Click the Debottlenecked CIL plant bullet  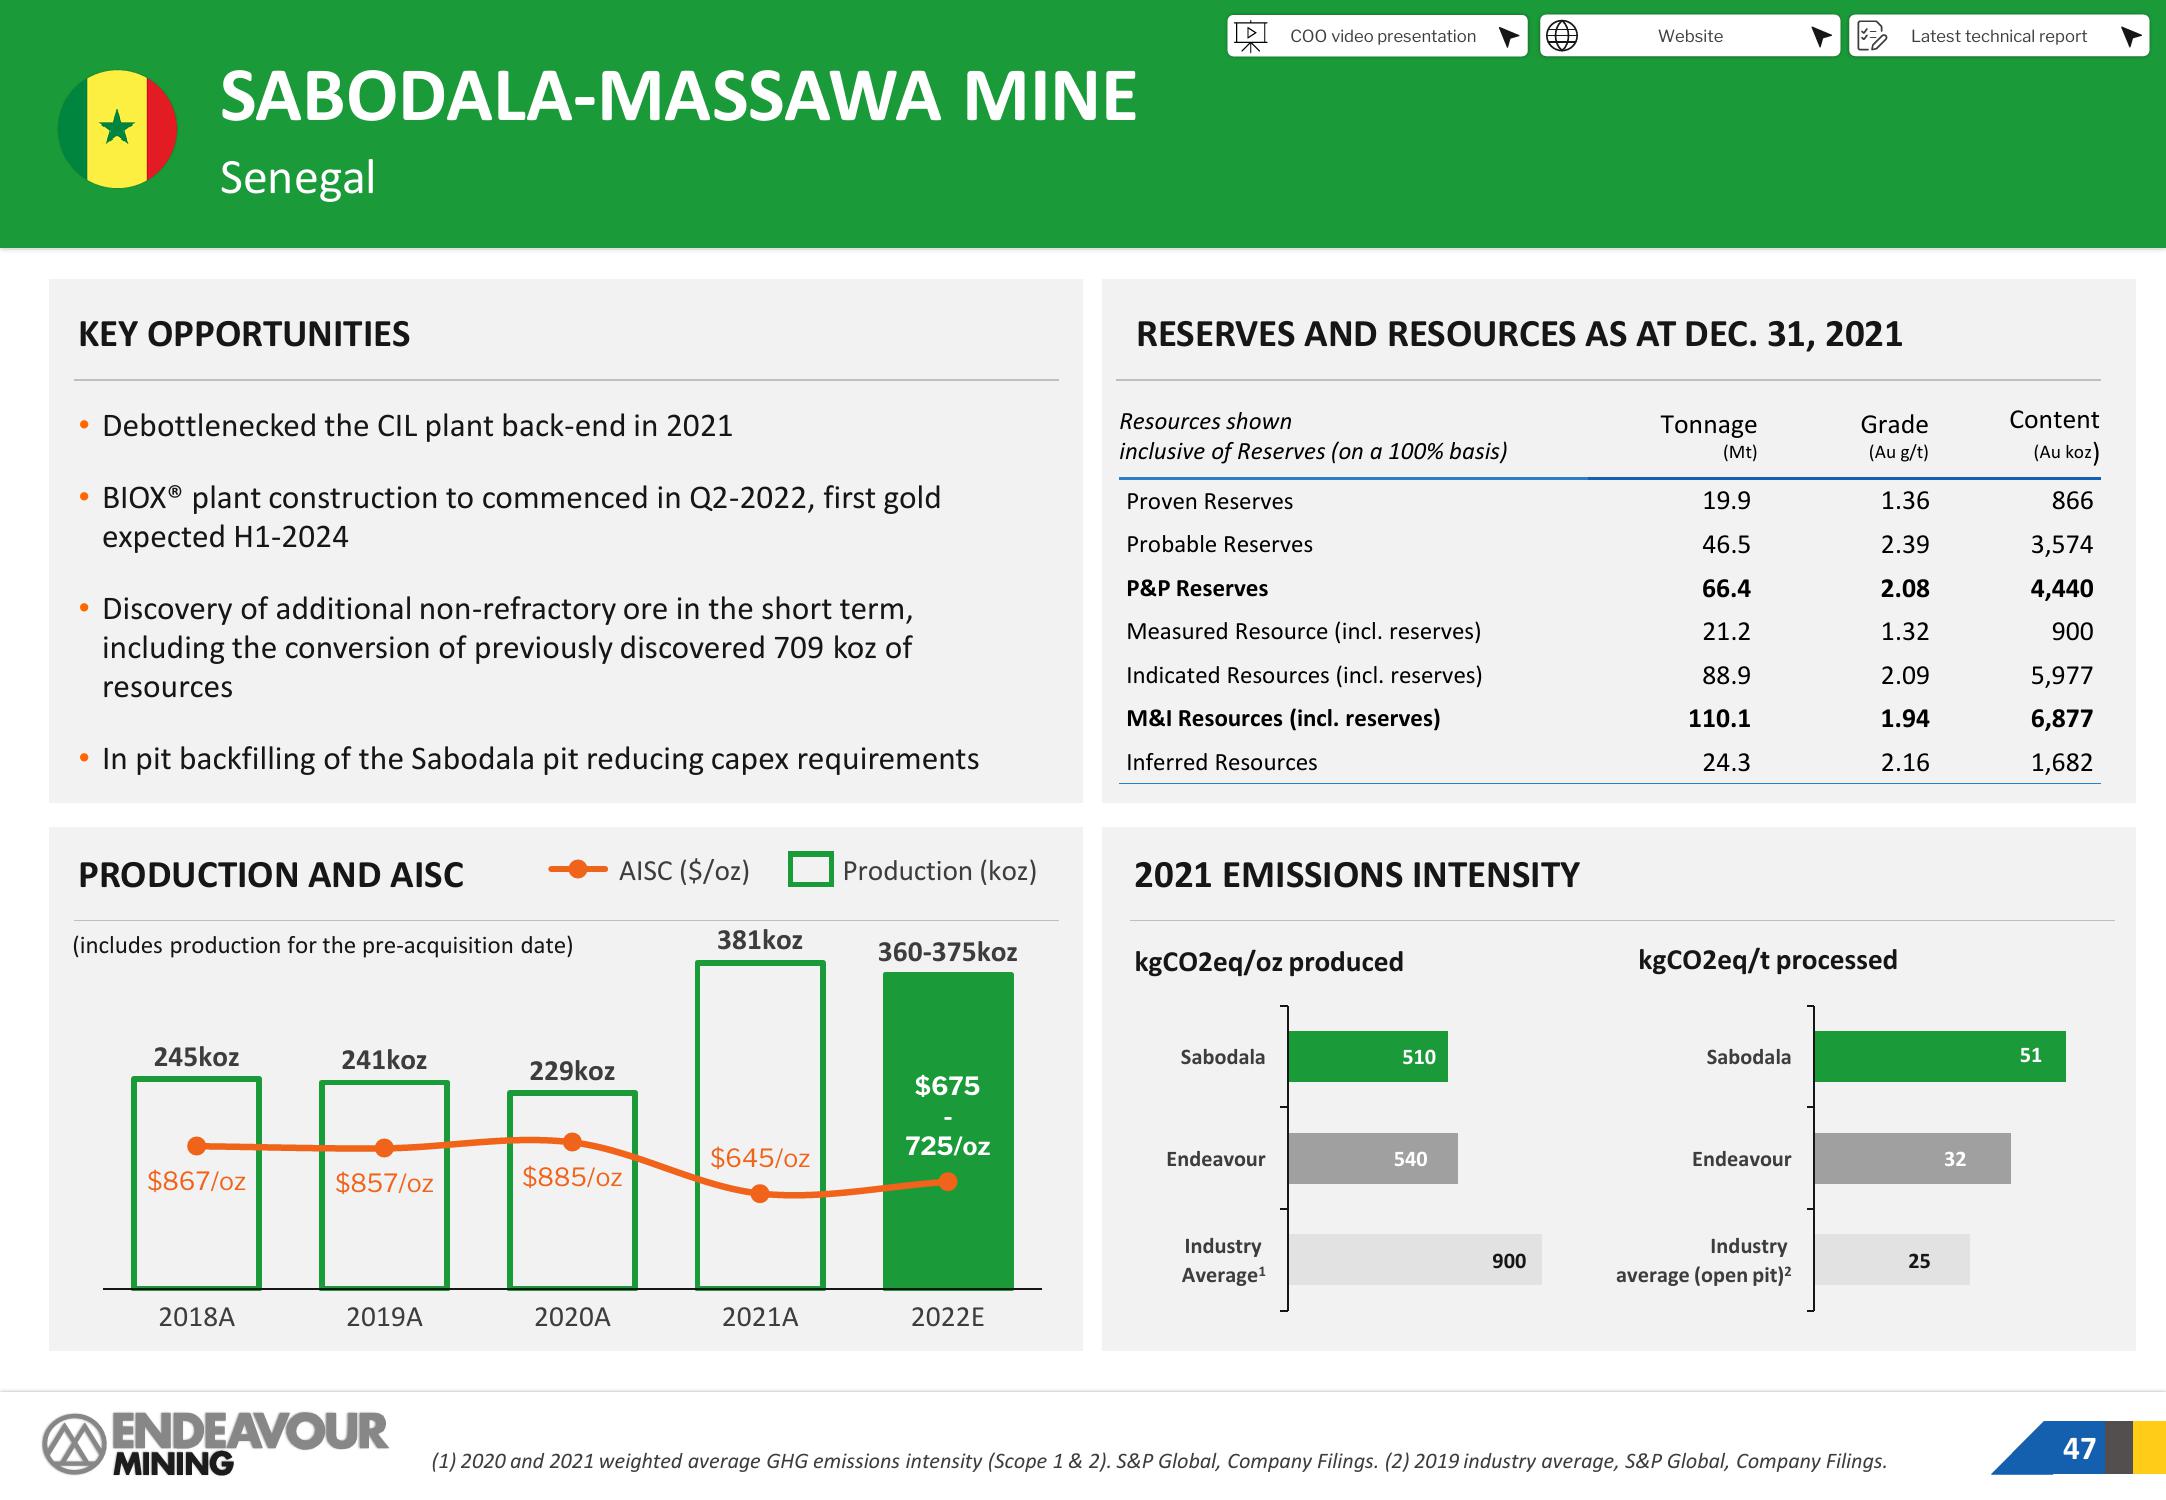[x=417, y=426]
